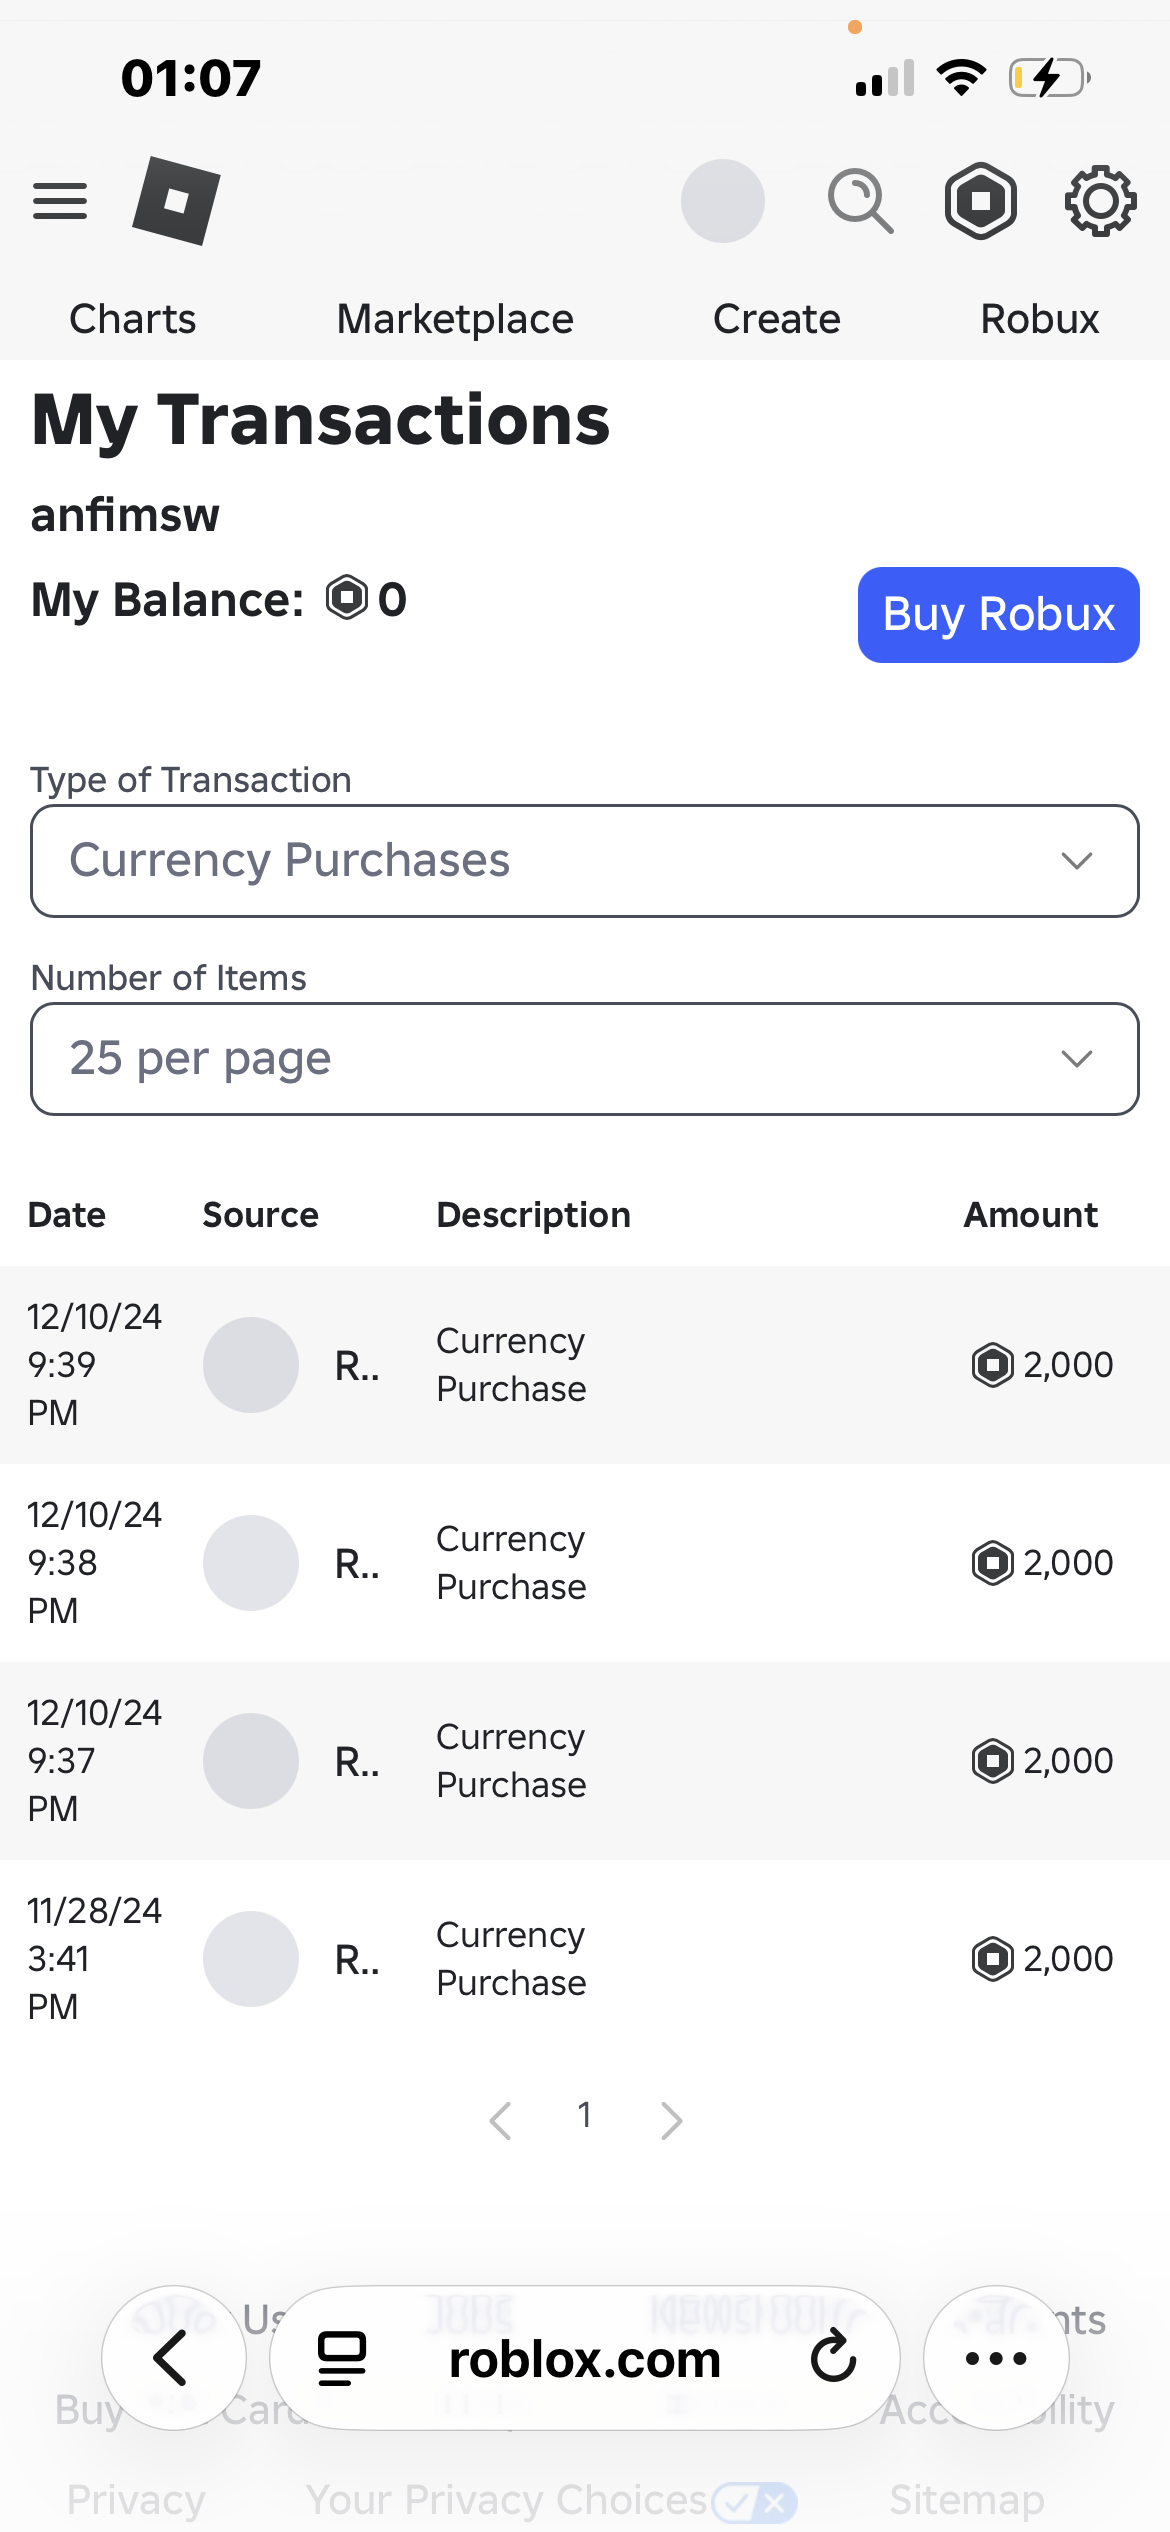
Task: Tap the 2,000 amount in the 9:39 PM row
Action: pyautogui.click(x=1042, y=1365)
